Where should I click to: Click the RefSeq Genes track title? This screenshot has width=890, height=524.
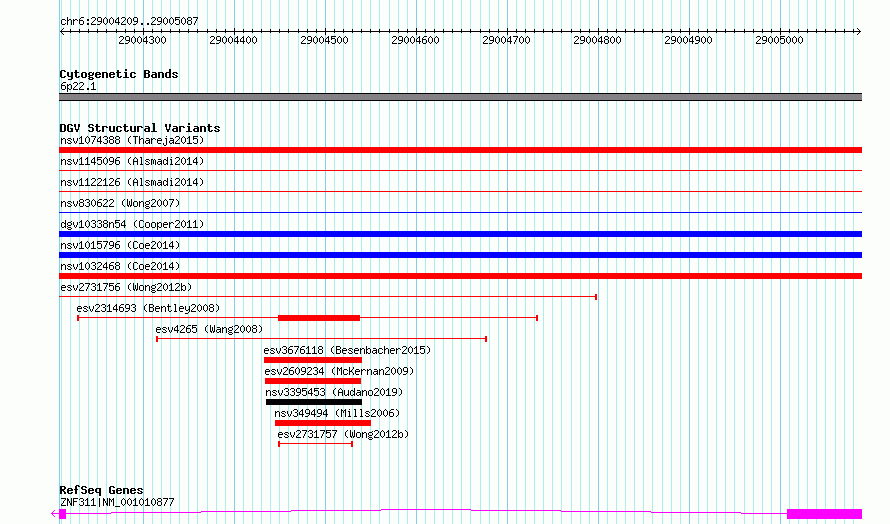click(x=102, y=490)
